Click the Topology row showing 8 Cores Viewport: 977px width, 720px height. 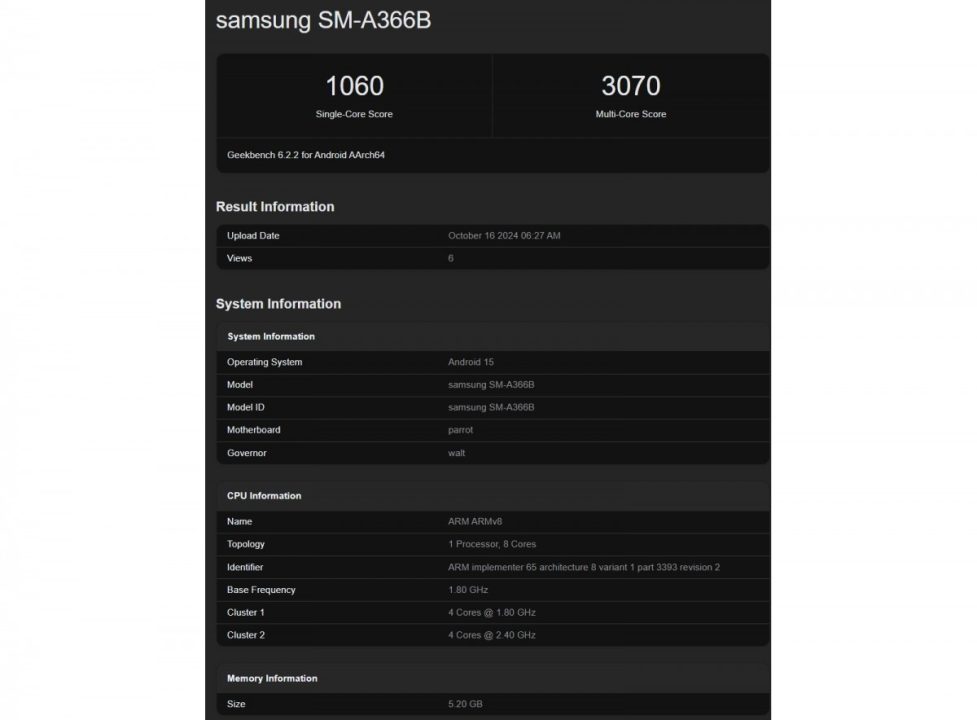492,544
